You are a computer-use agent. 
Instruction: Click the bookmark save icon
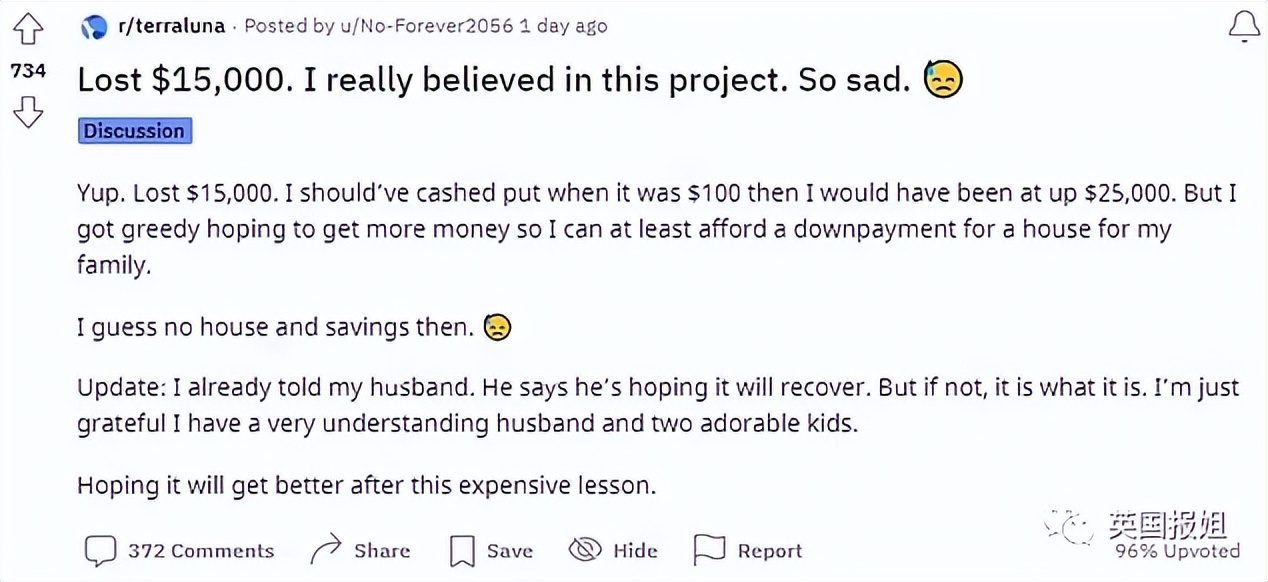(462, 550)
